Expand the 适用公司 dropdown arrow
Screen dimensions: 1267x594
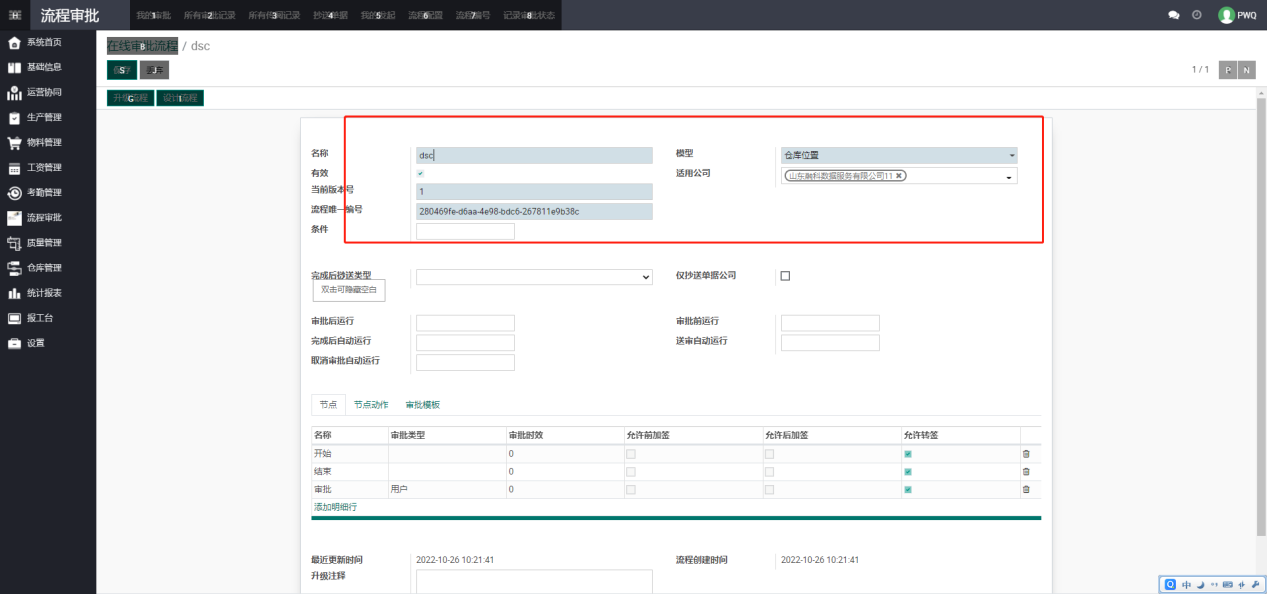point(1009,177)
